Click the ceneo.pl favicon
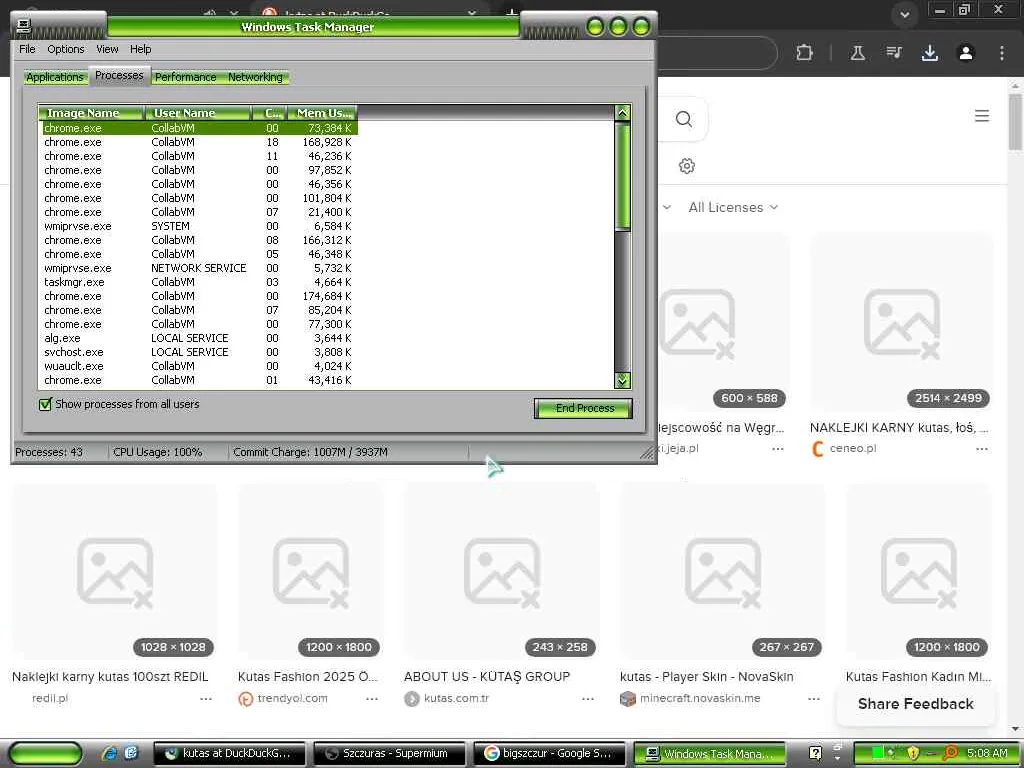1024x768 pixels. (817, 449)
